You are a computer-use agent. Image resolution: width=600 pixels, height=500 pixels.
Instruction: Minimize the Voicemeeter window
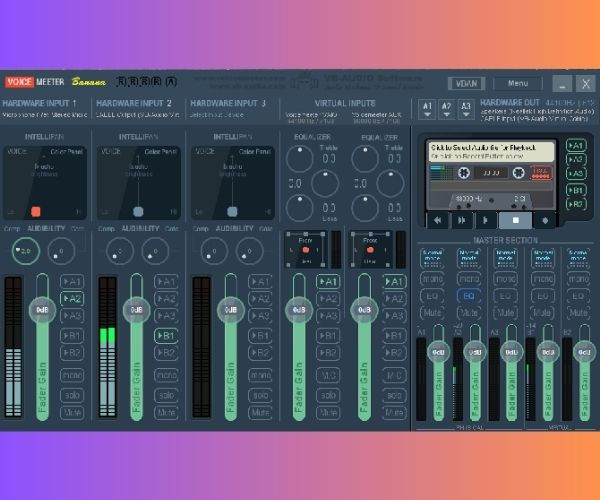point(562,83)
